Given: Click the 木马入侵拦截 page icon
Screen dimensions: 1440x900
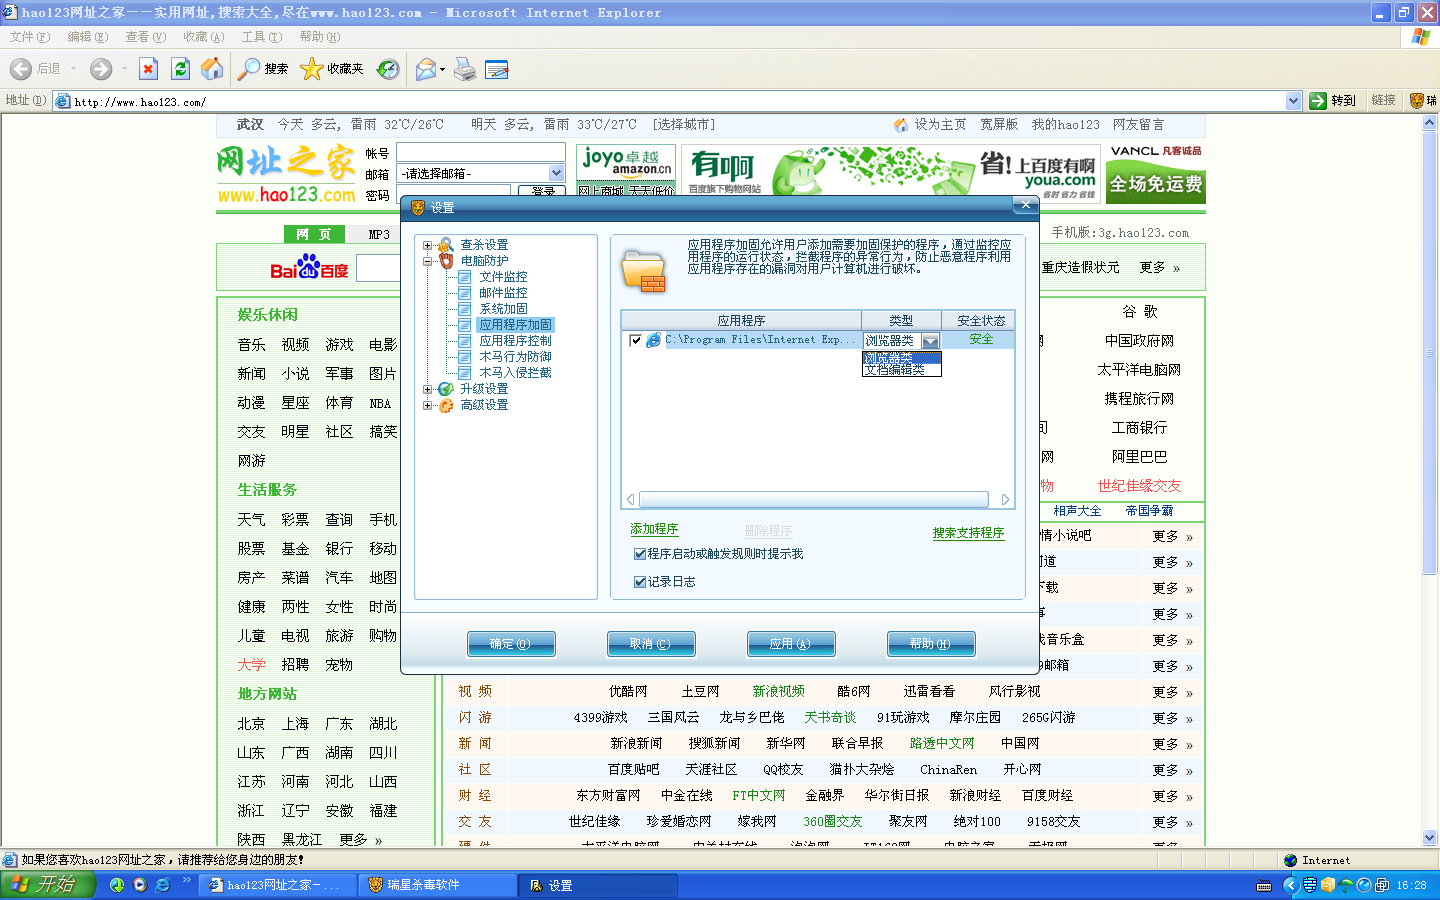Looking at the screenshot, I should 465,373.
